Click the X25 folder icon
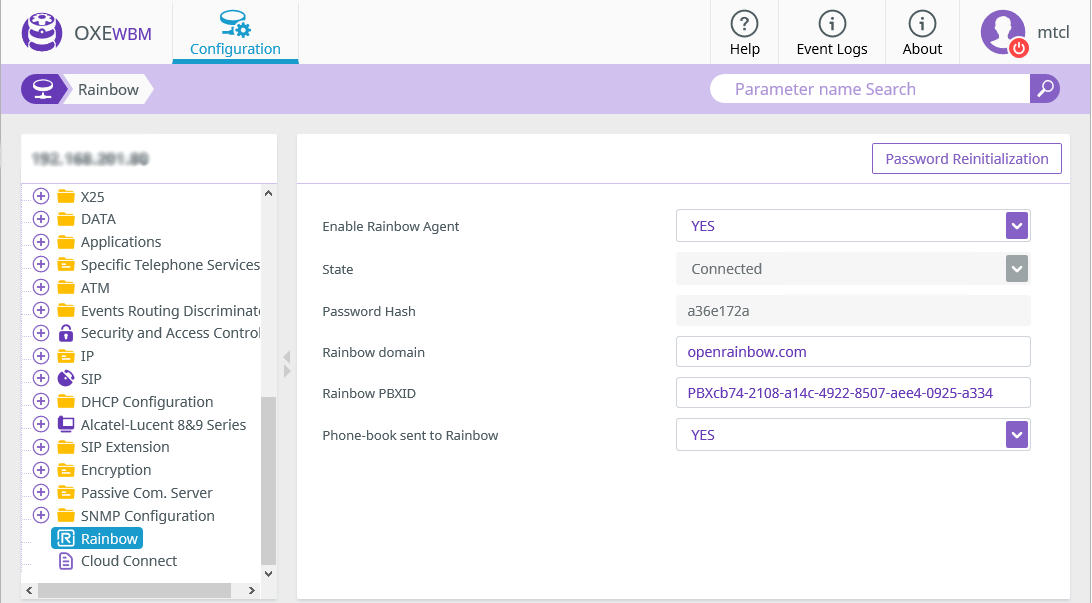This screenshot has width=1092, height=603. (65, 196)
